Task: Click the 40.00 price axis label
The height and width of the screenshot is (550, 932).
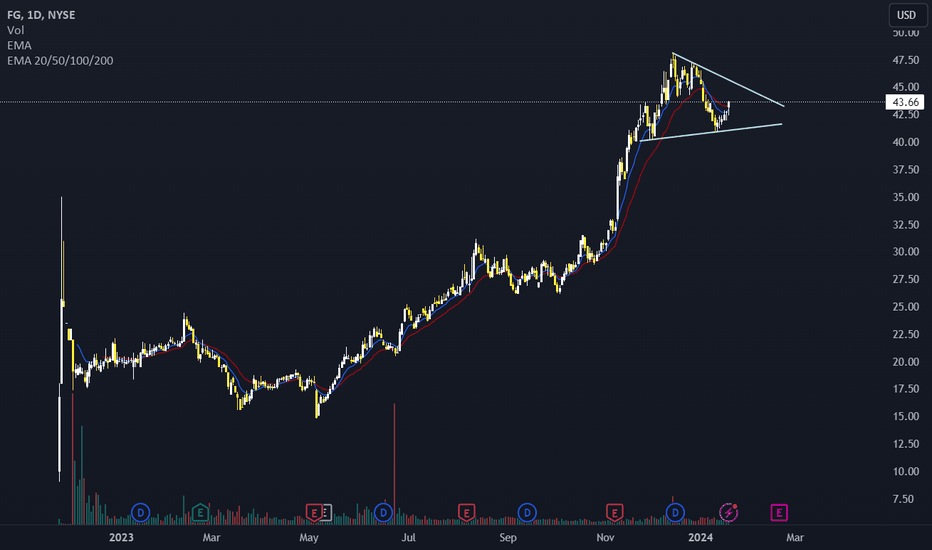Action: coord(906,142)
